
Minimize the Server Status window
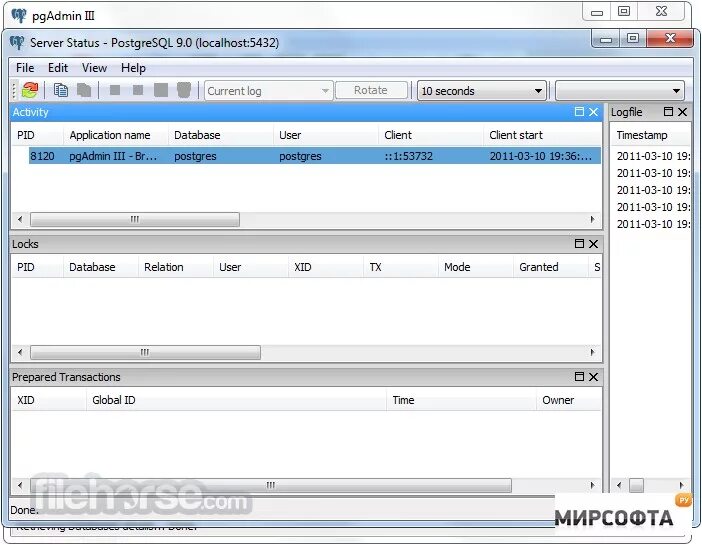pyautogui.click(x=606, y=39)
